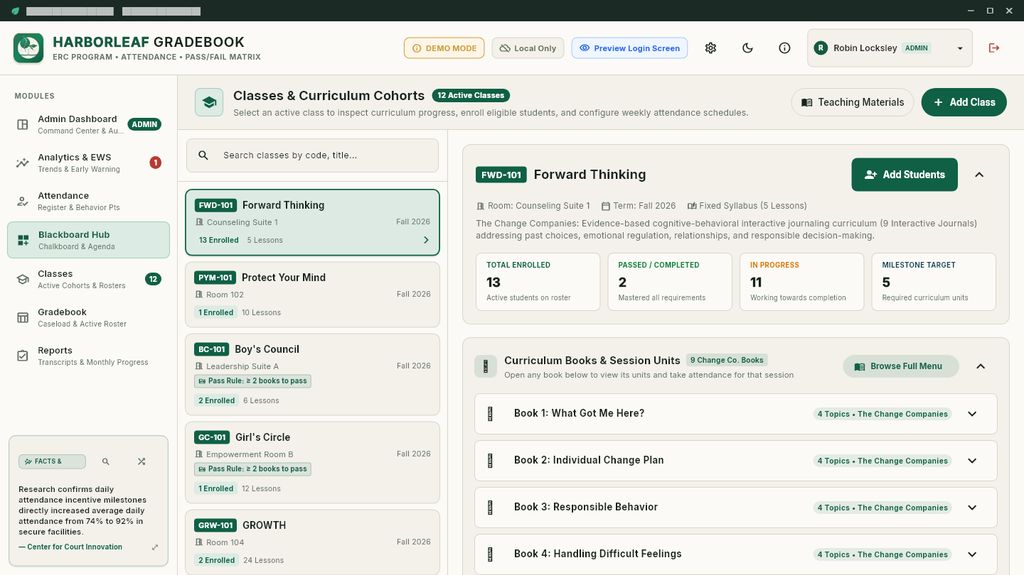Click the Admin Dashboard grid icon
Viewport: 1024px width, 575px height.
tap(23, 124)
